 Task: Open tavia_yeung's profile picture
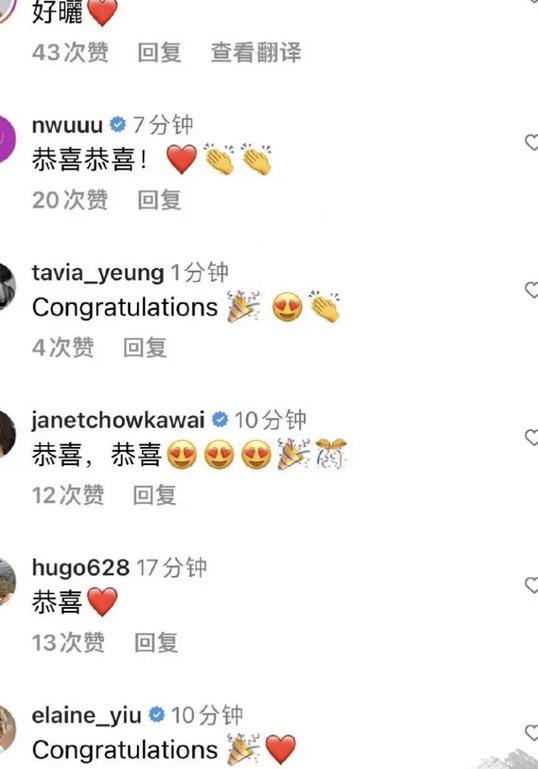tap(7, 286)
